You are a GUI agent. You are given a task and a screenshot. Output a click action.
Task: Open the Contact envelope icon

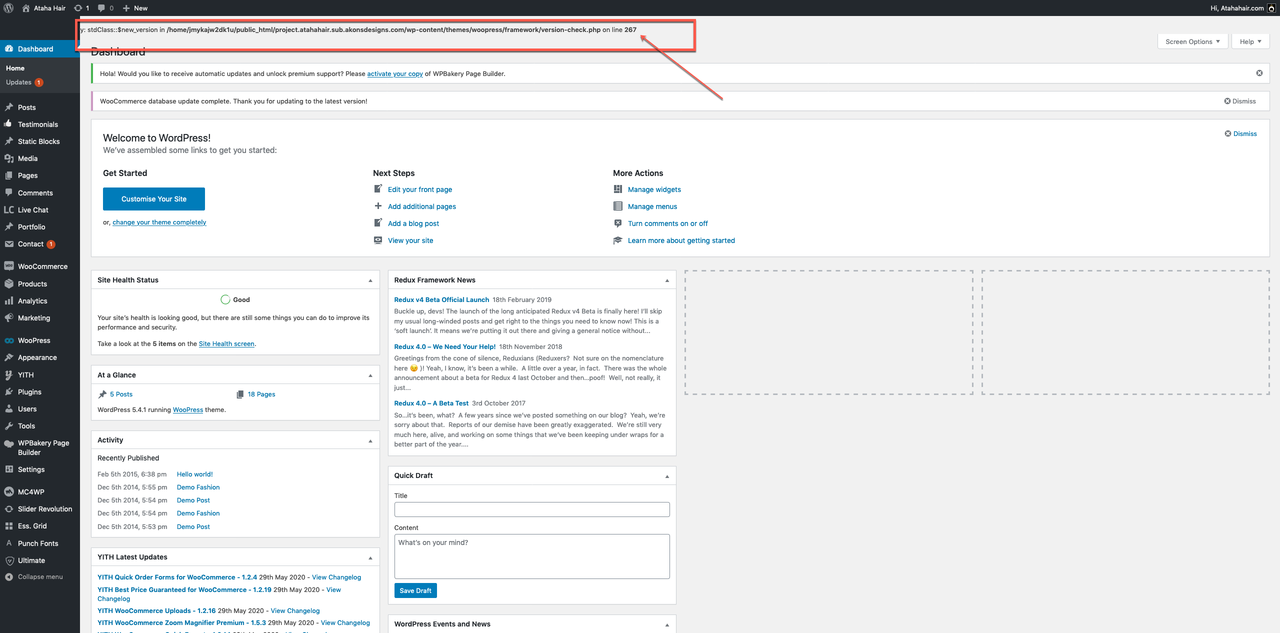[x=9, y=244]
